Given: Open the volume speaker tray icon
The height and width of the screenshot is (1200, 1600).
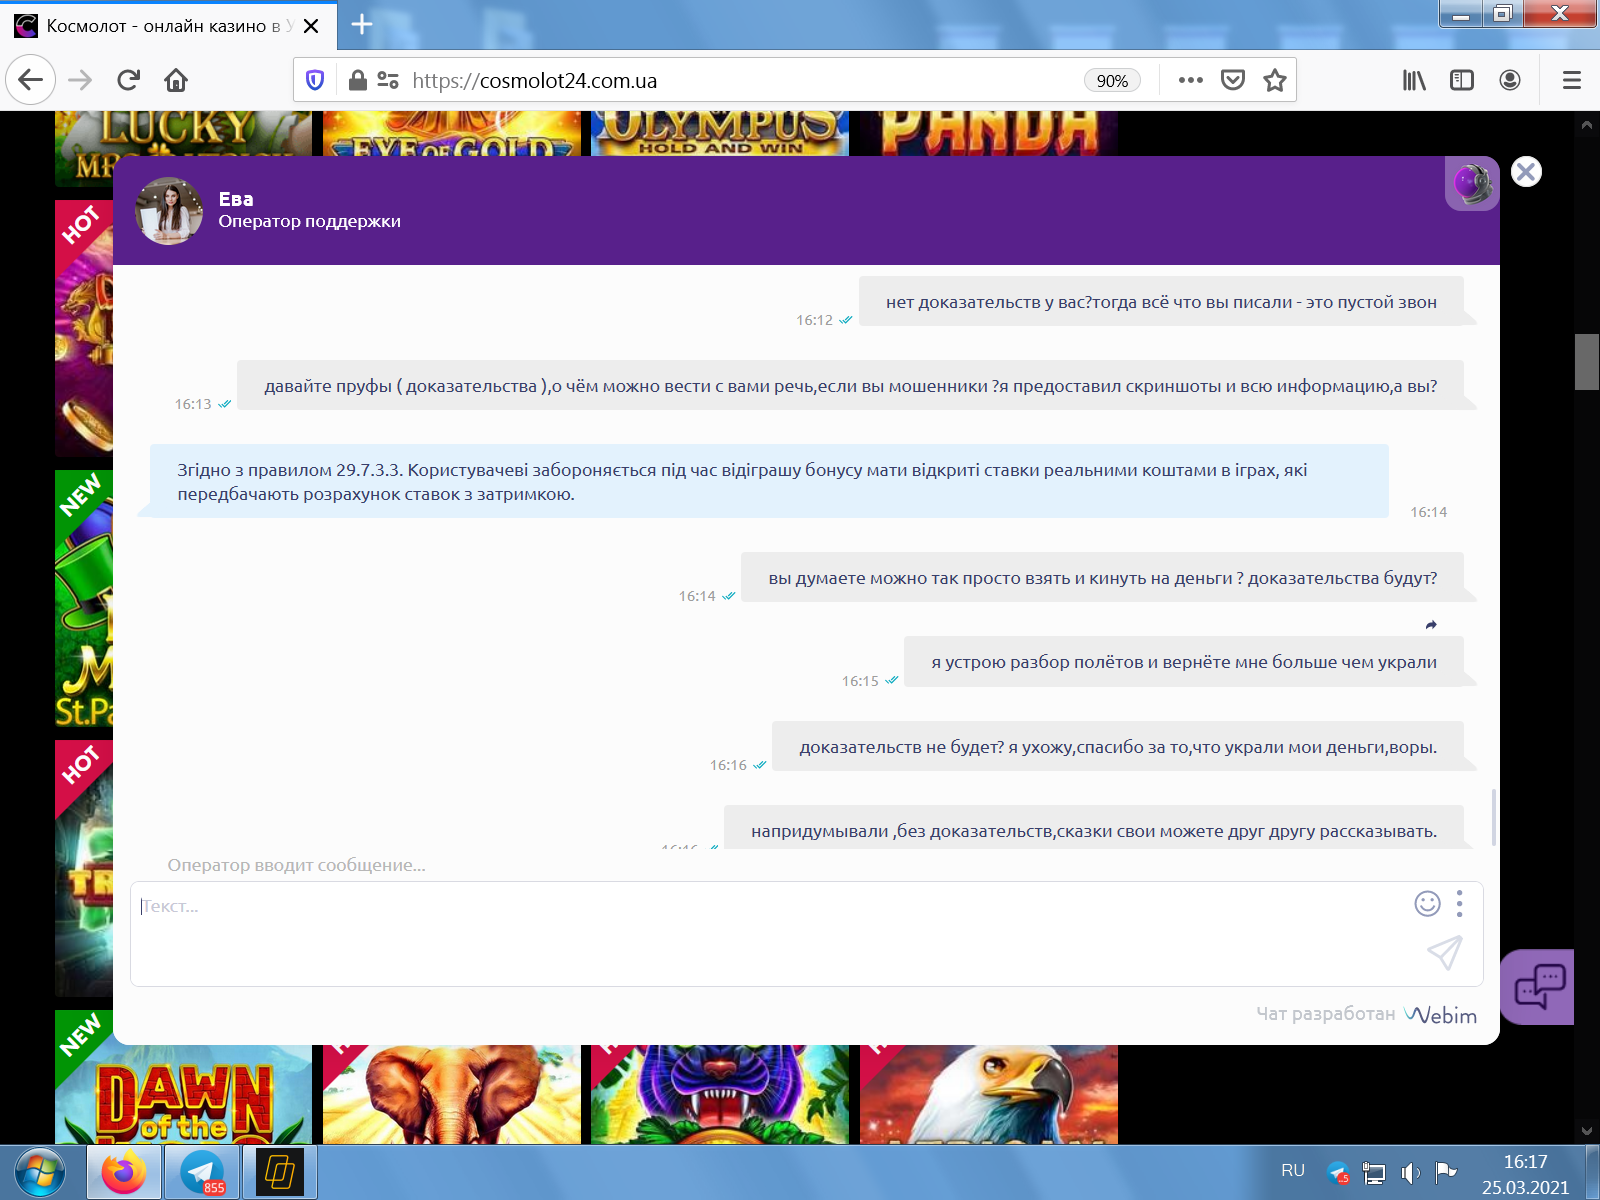Looking at the screenshot, I should coord(1410,1173).
